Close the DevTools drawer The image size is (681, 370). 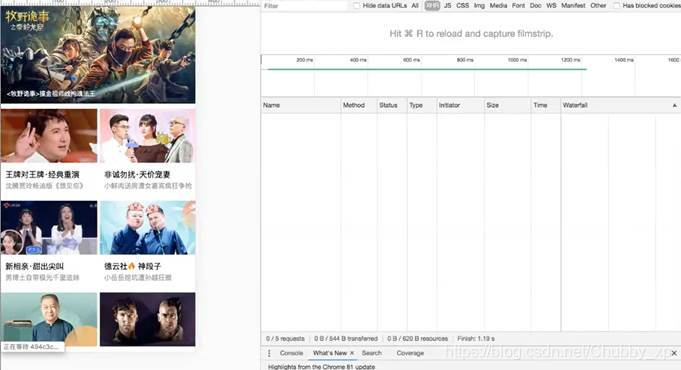tap(674, 353)
